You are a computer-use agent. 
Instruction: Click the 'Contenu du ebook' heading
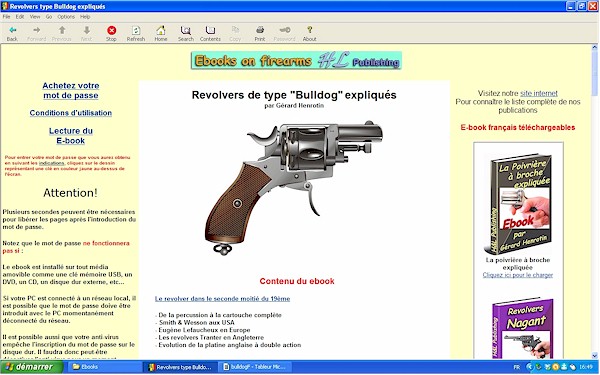coord(297,281)
